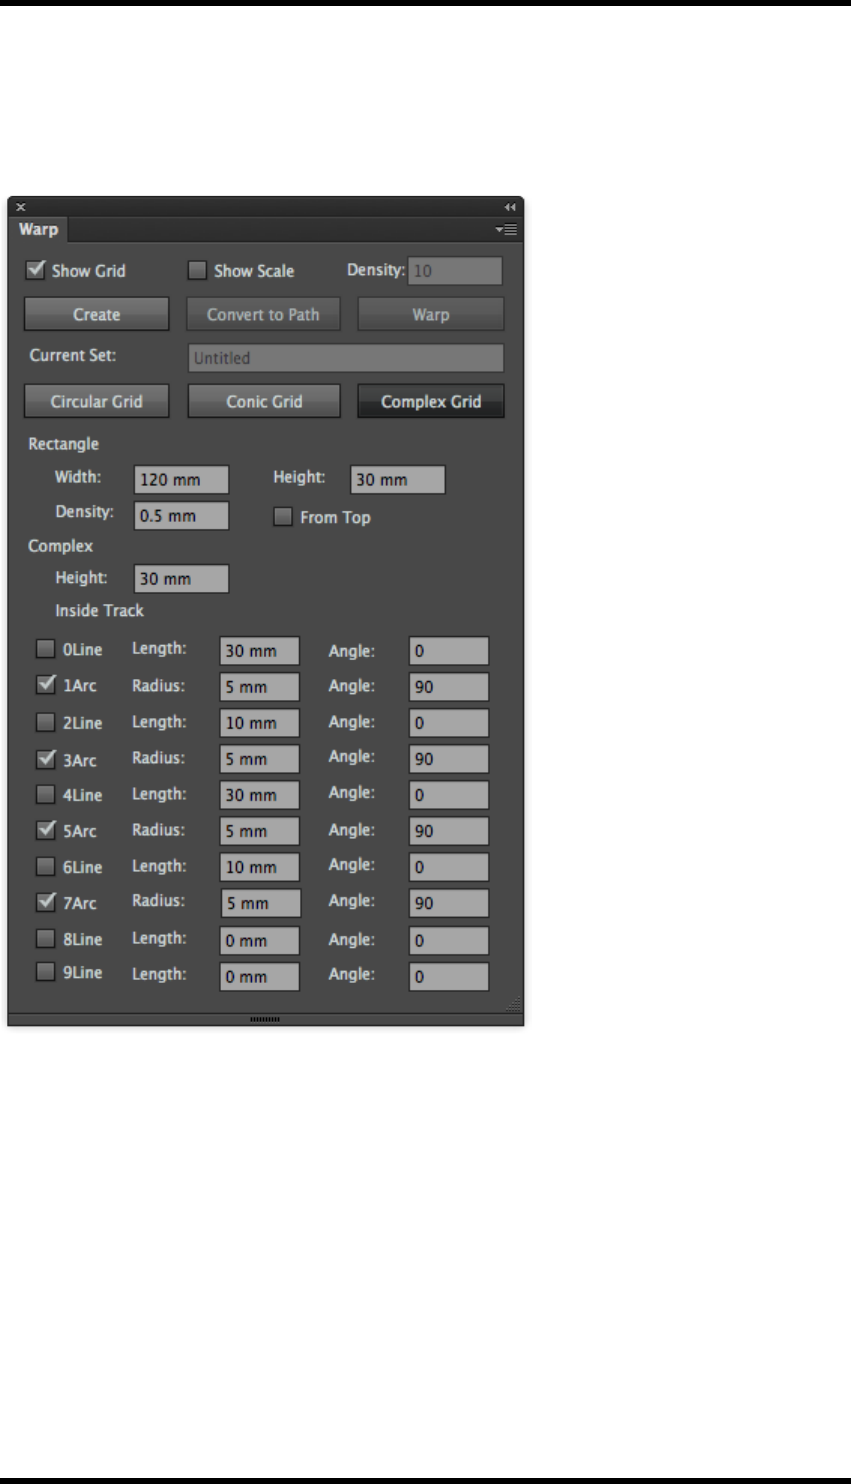The height and width of the screenshot is (1484, 851).
Task: Click the 6Line Angle field
Action: click(x=449, y=867)
